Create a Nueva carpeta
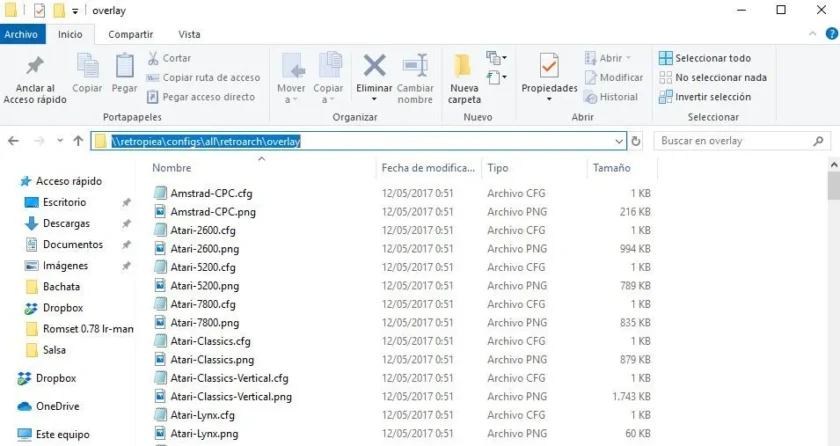Image resolution: width=840 pixels, height=446 pixels. tap(464, 78)
